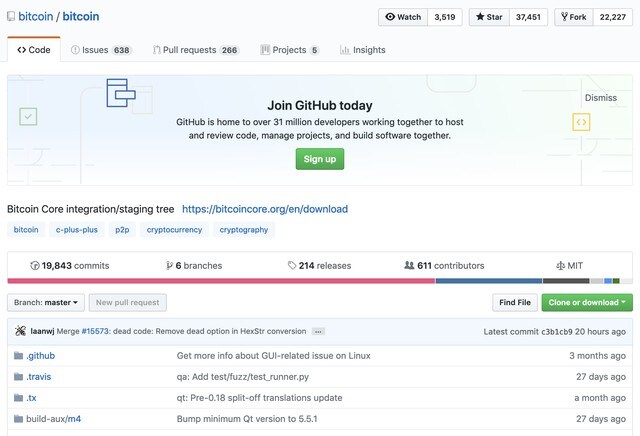Screen dimensions: 640x436
Task: Open the Issues tab
Action: 101,50
